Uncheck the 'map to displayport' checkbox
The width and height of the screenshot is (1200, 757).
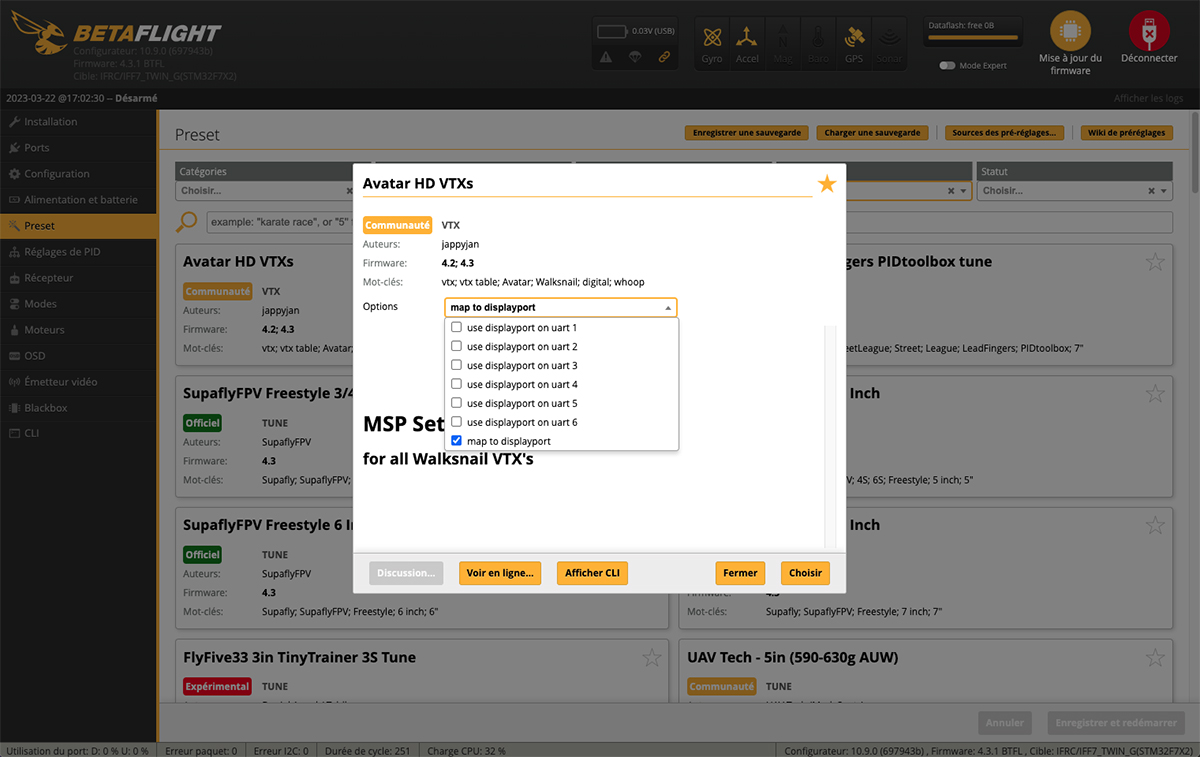click(457, 441)
